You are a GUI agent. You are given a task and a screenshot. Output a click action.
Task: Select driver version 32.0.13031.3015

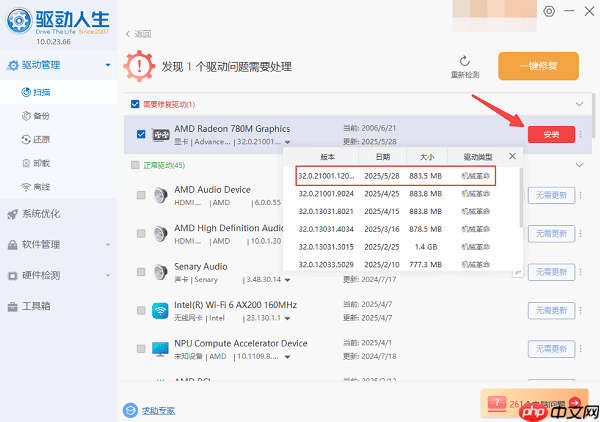pos(397,247)
